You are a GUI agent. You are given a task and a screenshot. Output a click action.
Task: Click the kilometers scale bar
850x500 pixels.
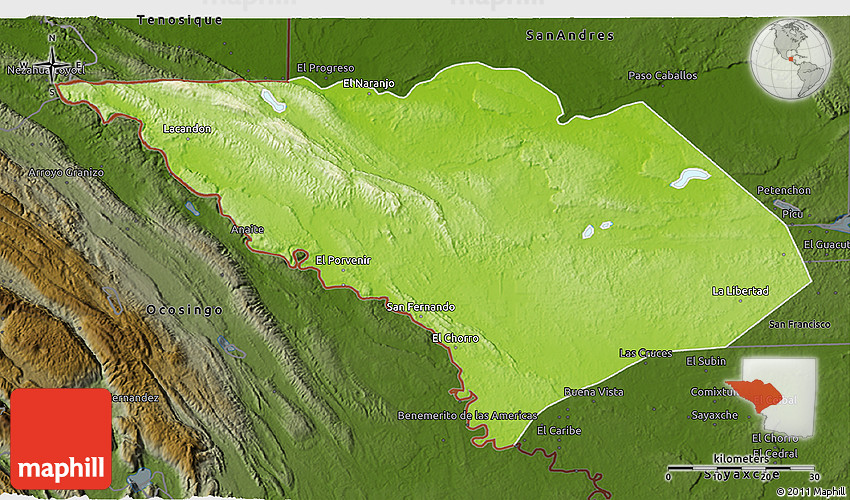[x=740, y=467]
